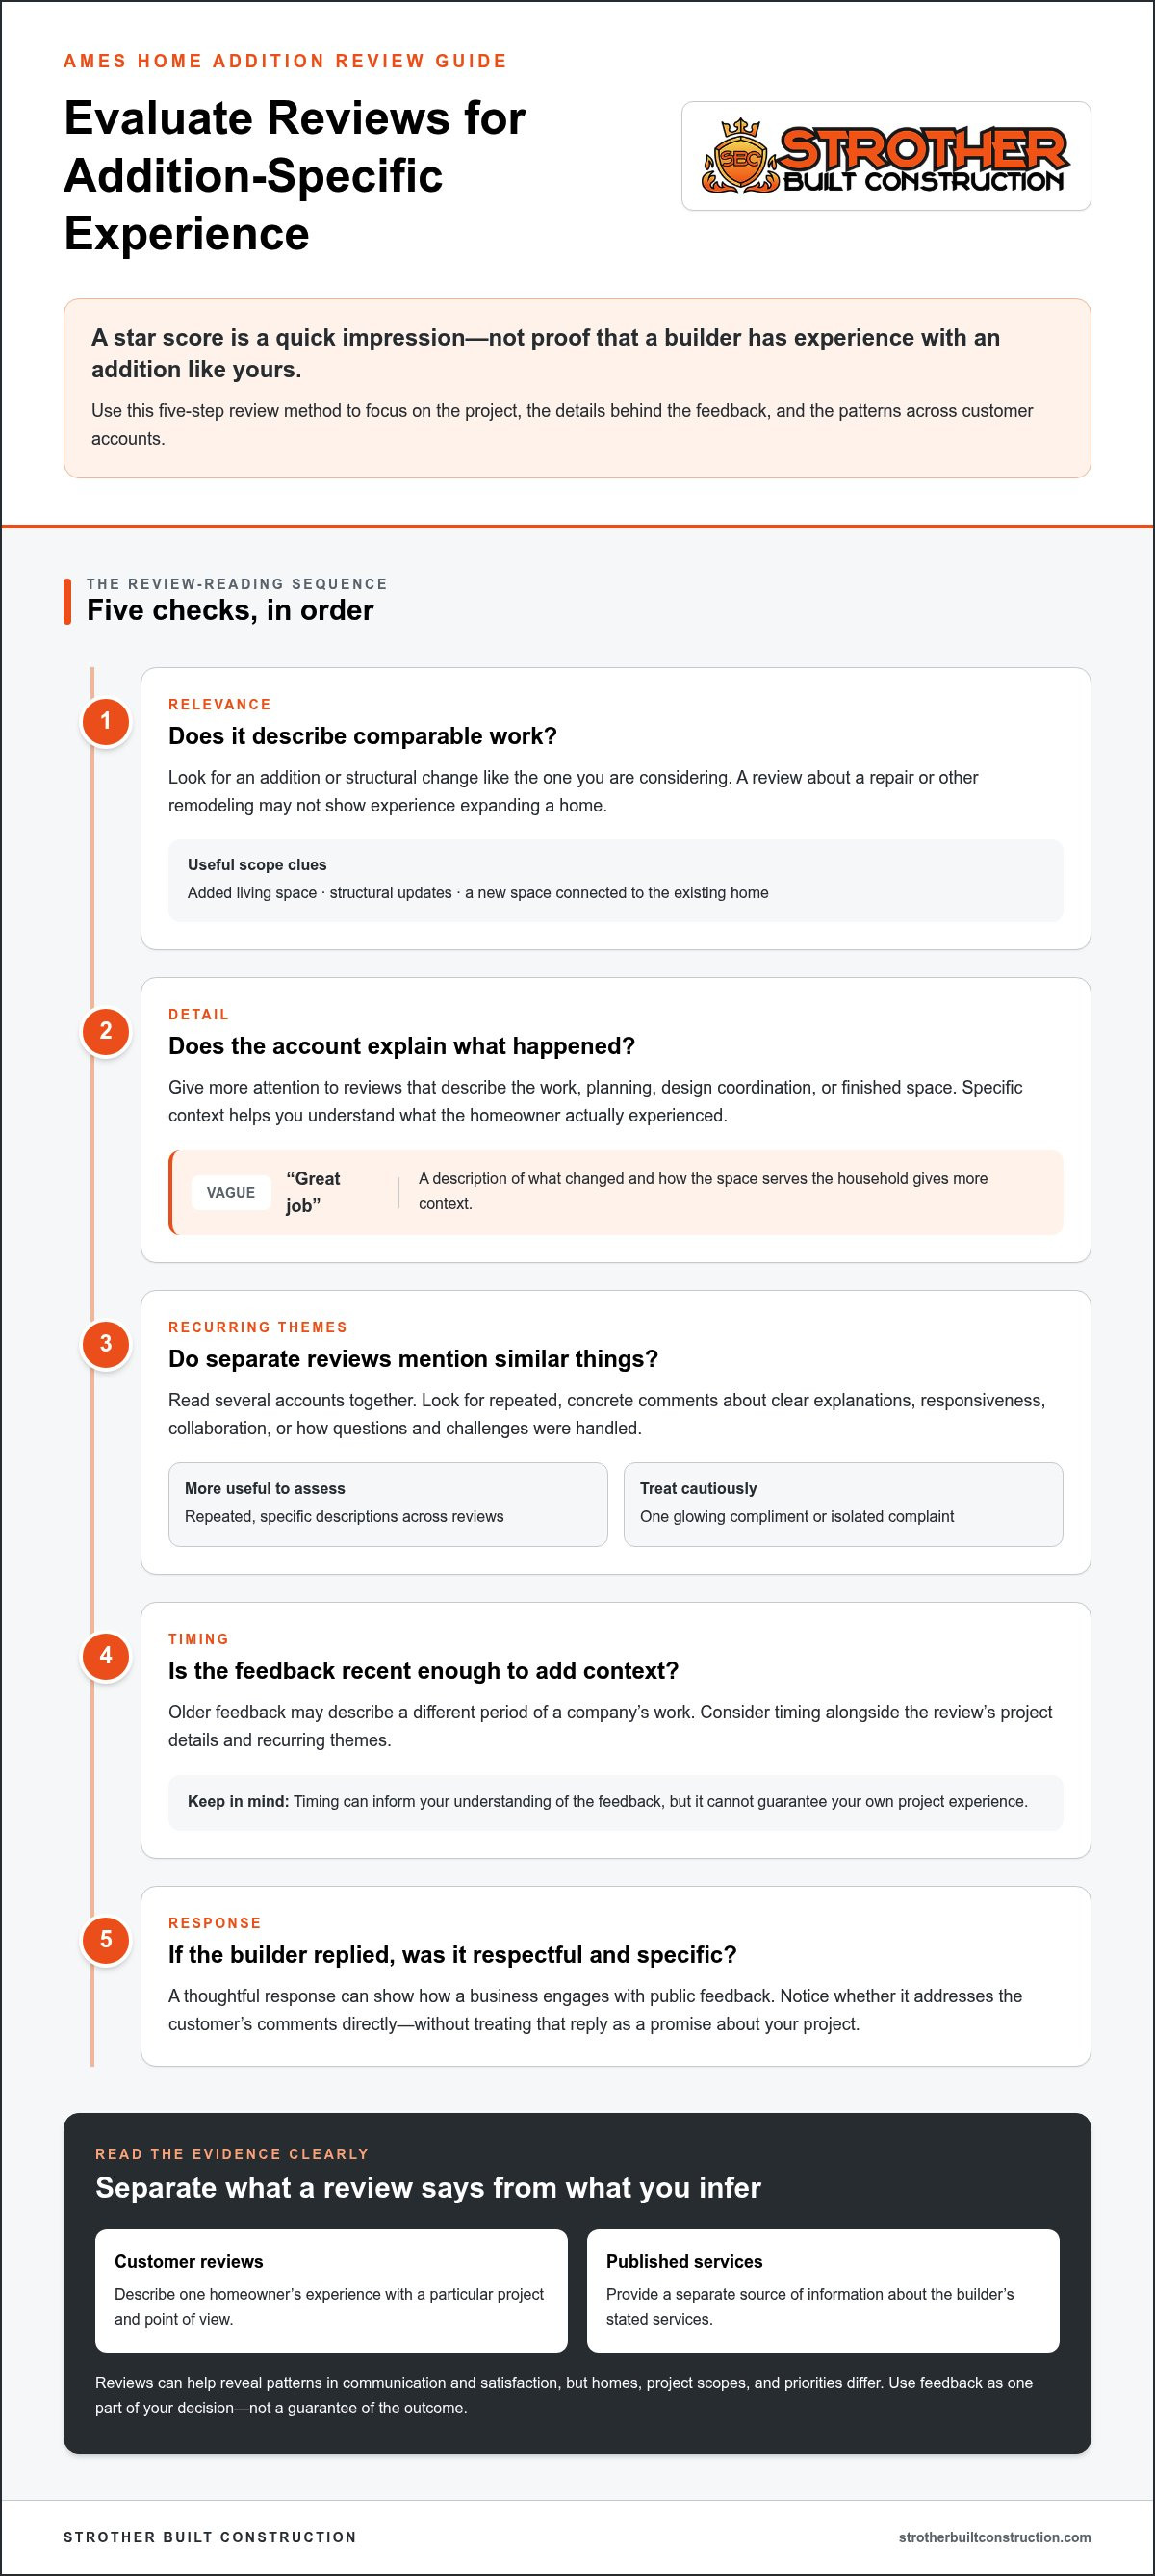Screen dimensions: 1155x2576
Task: Select the 'Great job' vague quote
Action: tap(313, 1192)
